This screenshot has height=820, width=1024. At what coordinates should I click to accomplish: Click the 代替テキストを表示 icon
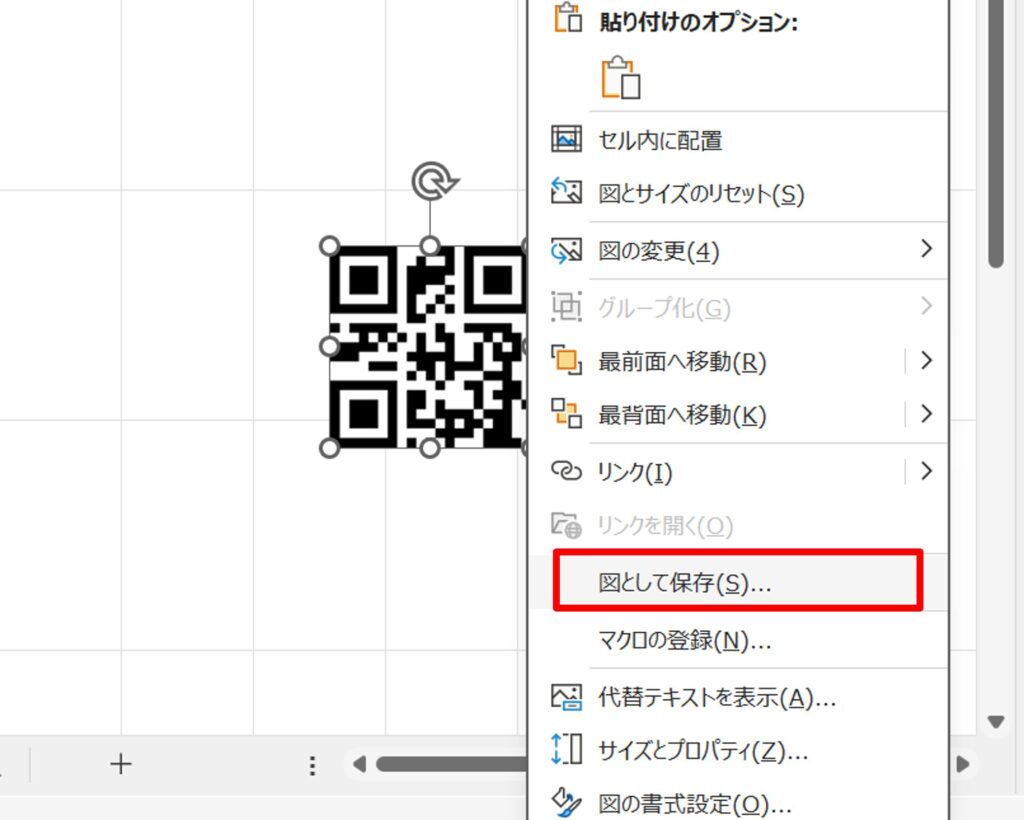[566, 697]
